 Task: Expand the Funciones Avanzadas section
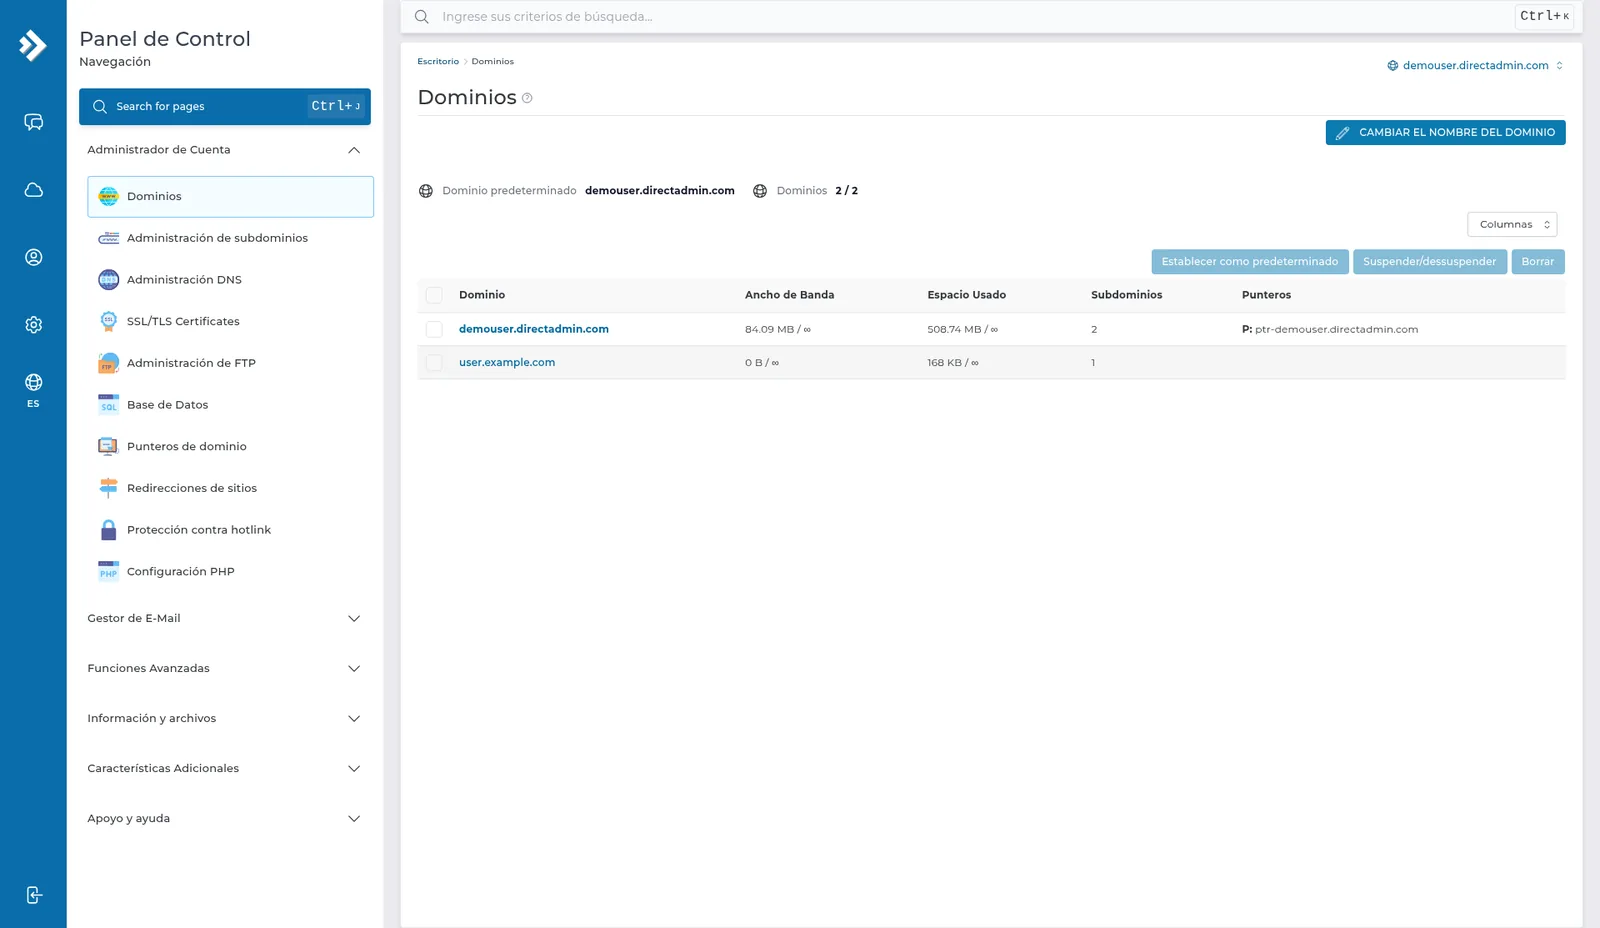(x=225, y=668)
